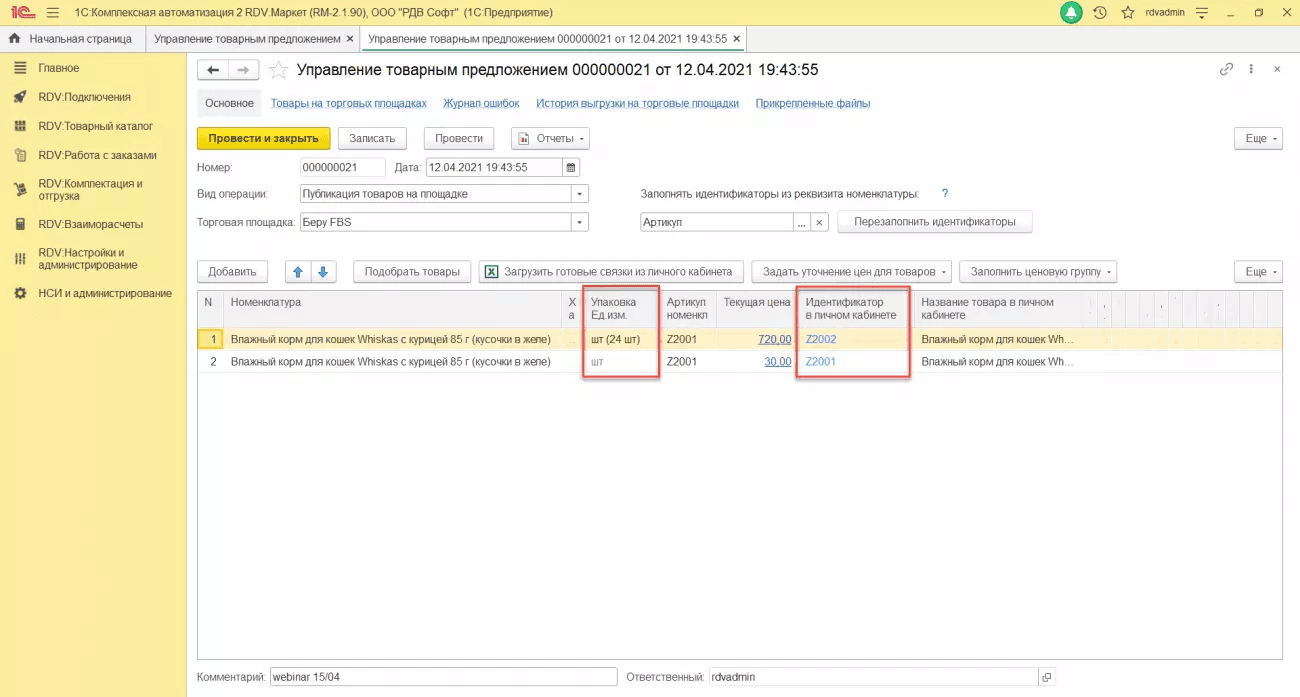
Task: Click the back navigation arrow
Action: [x=213, y=70]
